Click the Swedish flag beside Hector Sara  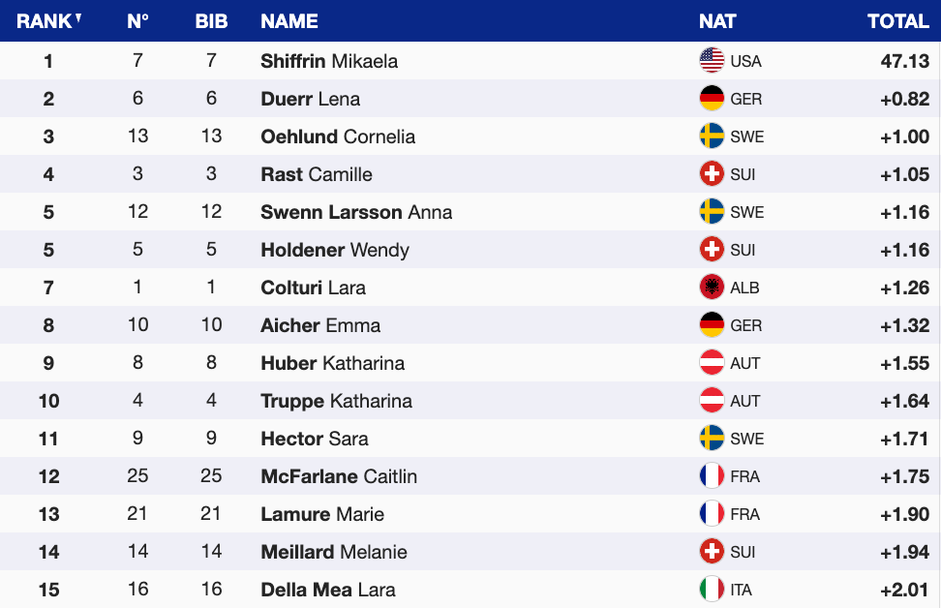tap(711, 438)
